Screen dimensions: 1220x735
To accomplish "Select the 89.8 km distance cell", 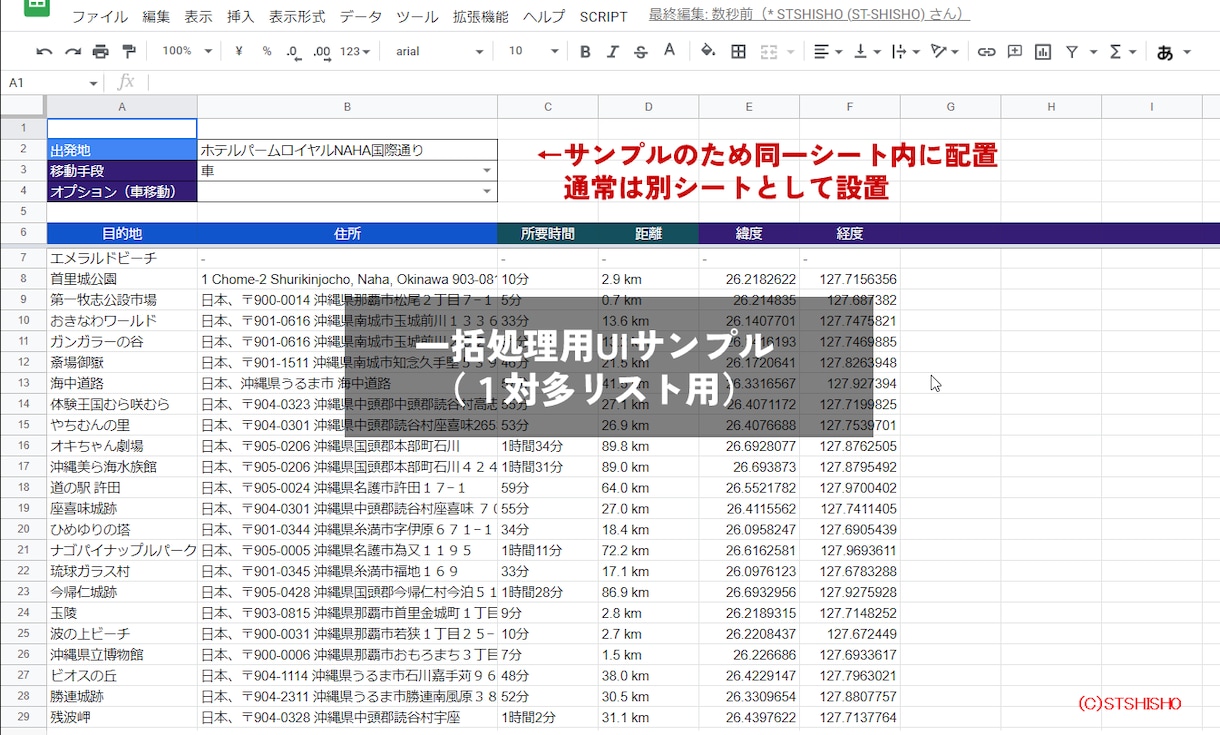I will [648, 446].
